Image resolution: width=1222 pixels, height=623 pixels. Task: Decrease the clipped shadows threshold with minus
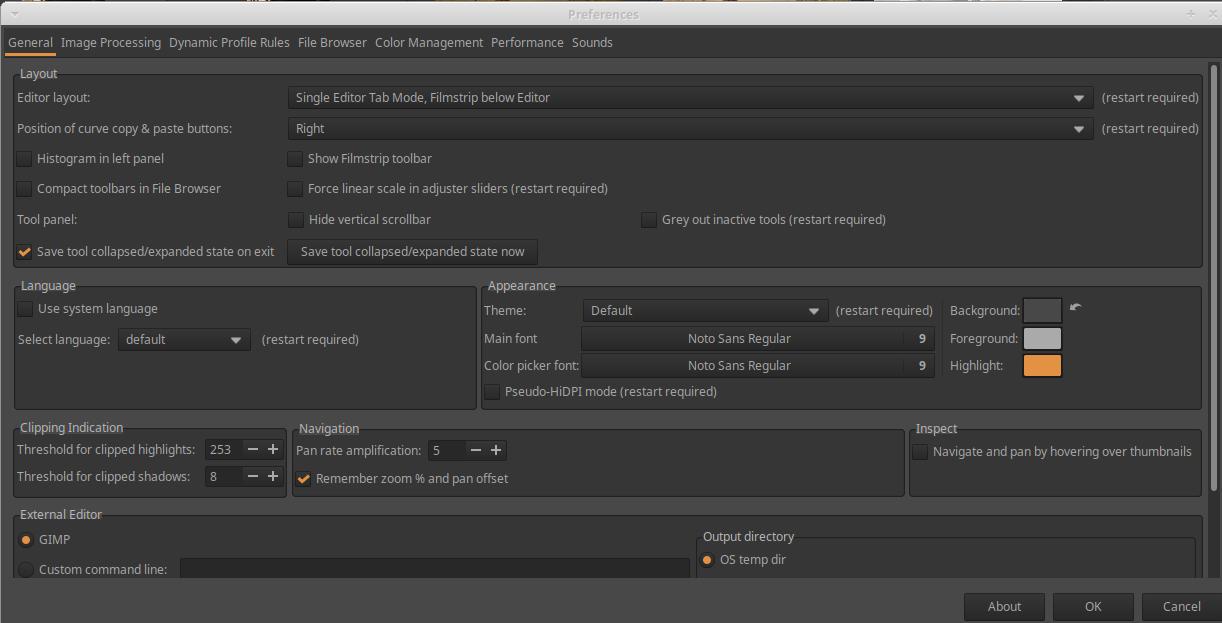(252, 477)
